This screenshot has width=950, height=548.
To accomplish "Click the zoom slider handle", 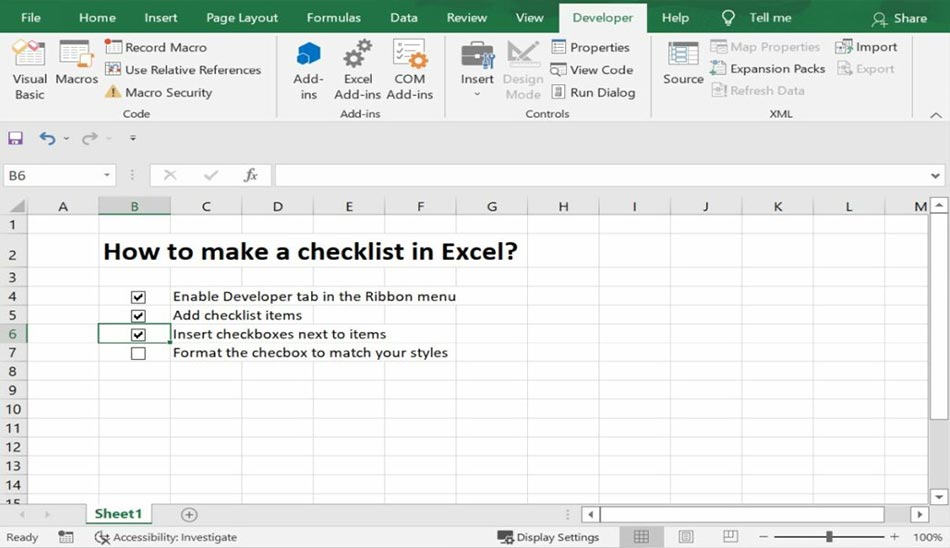I will coord(829,537).
